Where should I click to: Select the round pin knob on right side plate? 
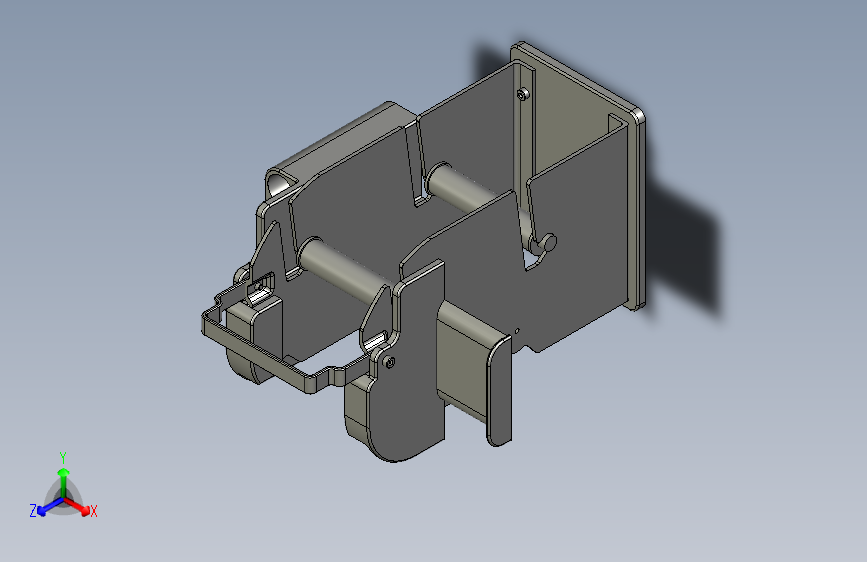[548, 242]
